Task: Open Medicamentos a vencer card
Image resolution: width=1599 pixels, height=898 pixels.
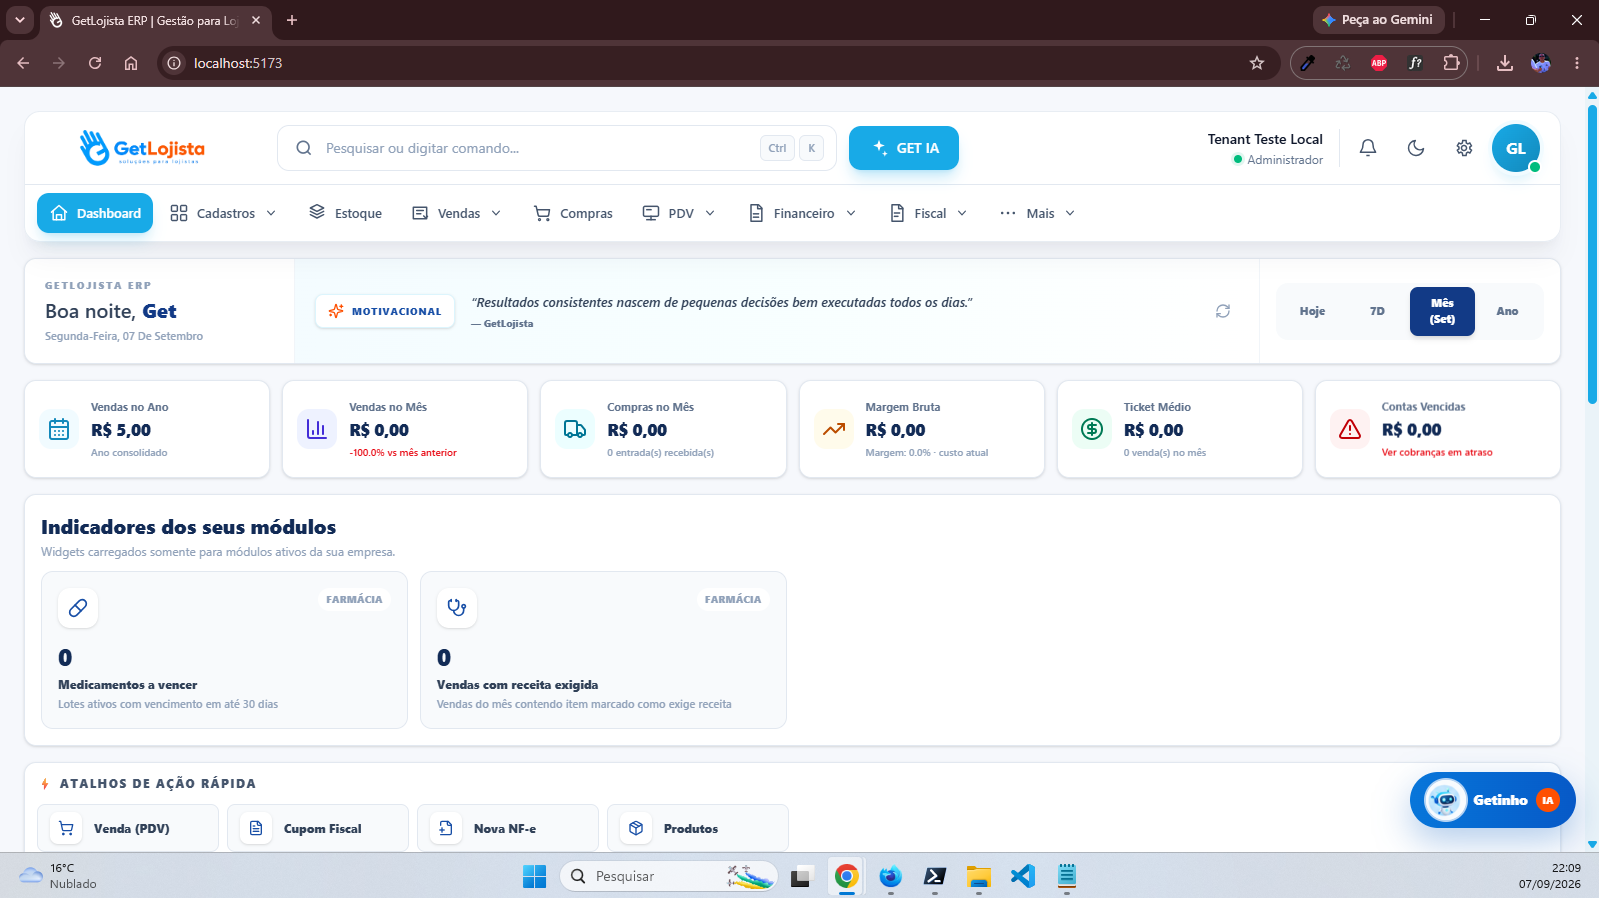Action: (x=224, y=650)
